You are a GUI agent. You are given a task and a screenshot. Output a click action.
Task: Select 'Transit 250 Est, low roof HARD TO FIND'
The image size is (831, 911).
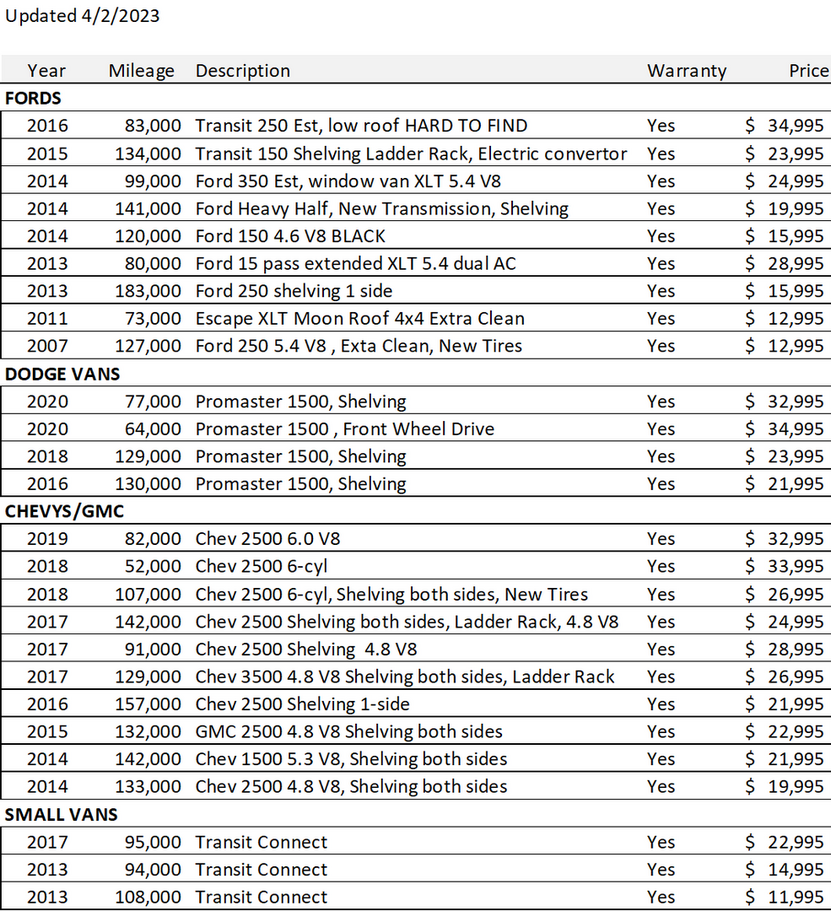tap(361, 125)
